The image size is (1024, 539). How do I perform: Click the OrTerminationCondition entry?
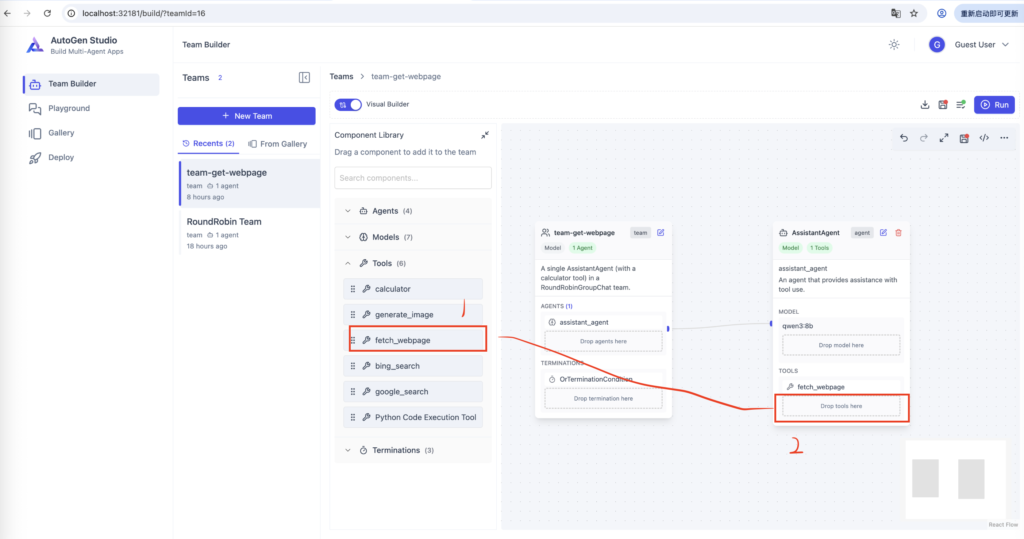(603, 379)
